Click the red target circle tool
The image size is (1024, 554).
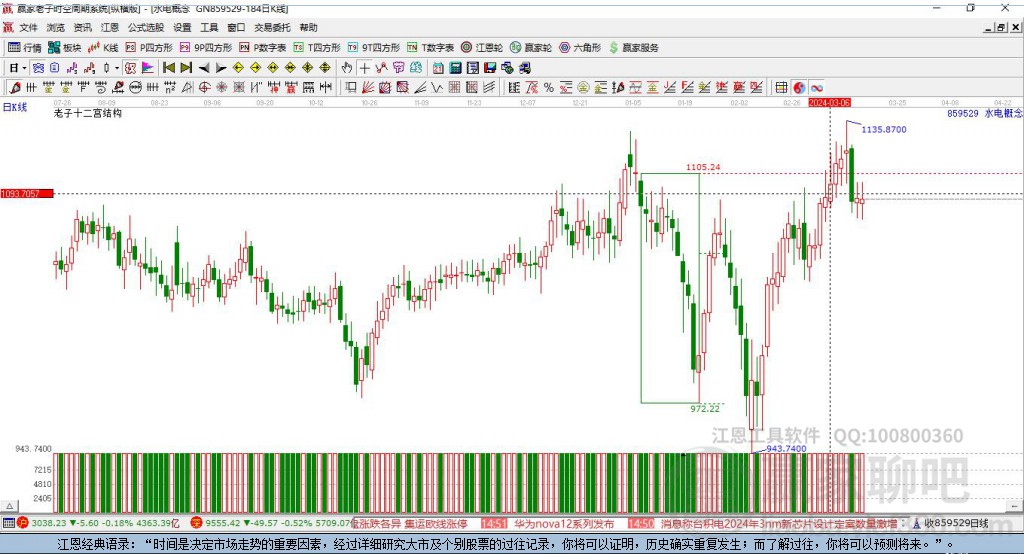coord(204,88)
